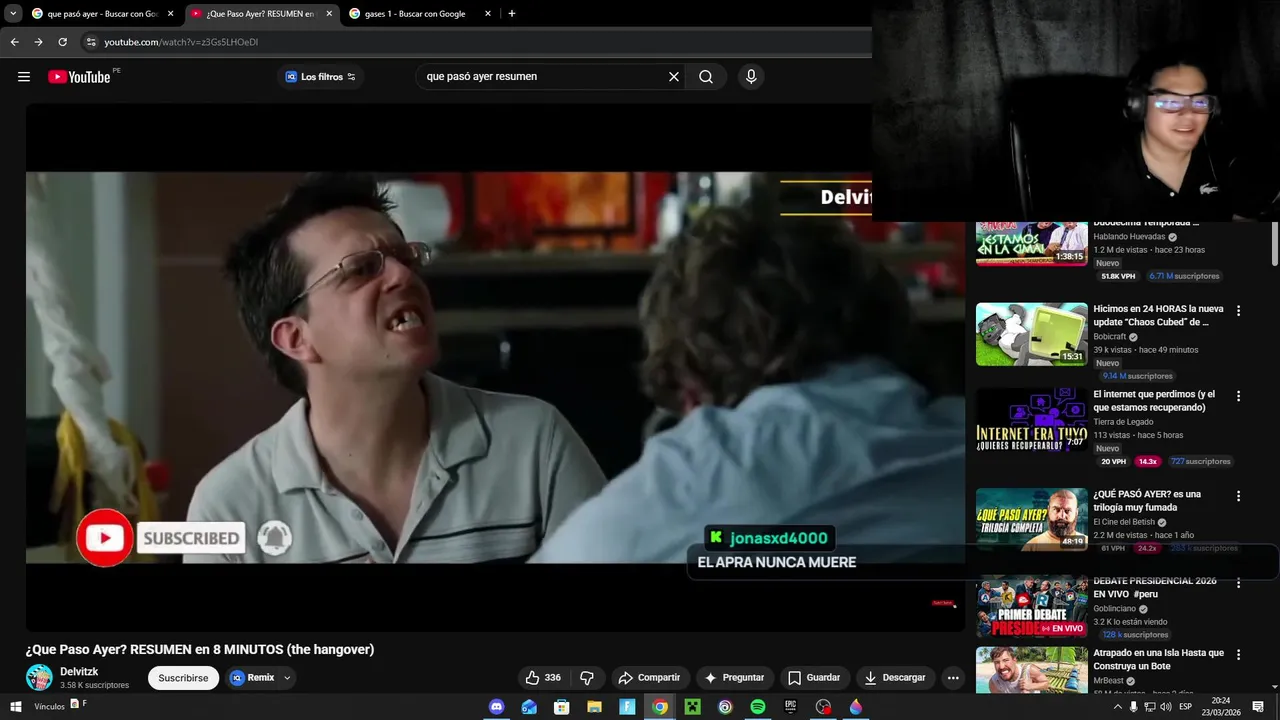Open Minecraft creeper icon in taskbar
The height and width of the screenshot is (720, 1280).
[693, 707]
